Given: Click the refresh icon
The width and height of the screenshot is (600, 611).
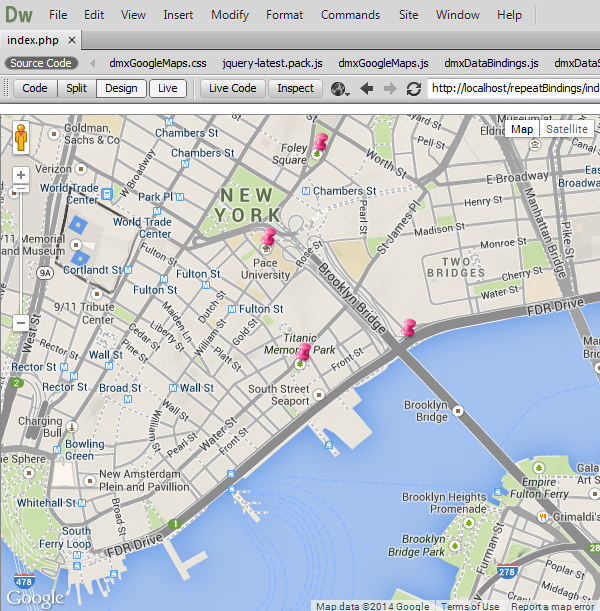Looking at the screenshot, I should pyautogui.click(x=413, y=89).
